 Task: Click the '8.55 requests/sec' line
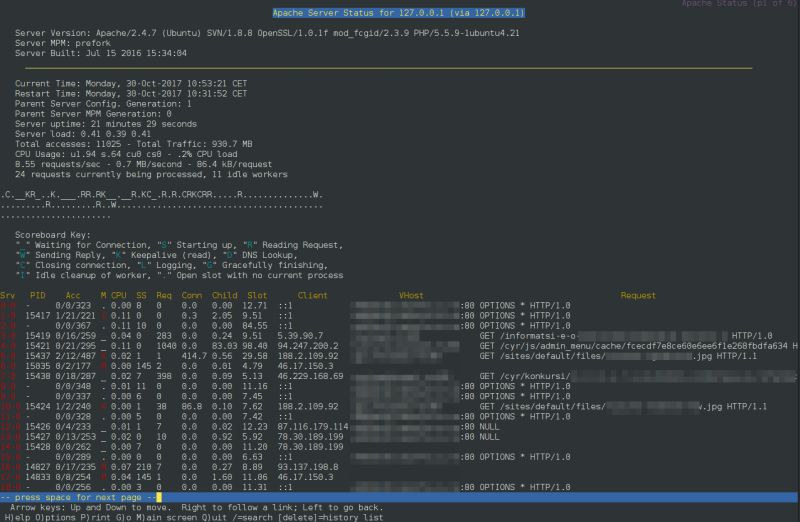(143, 164)
